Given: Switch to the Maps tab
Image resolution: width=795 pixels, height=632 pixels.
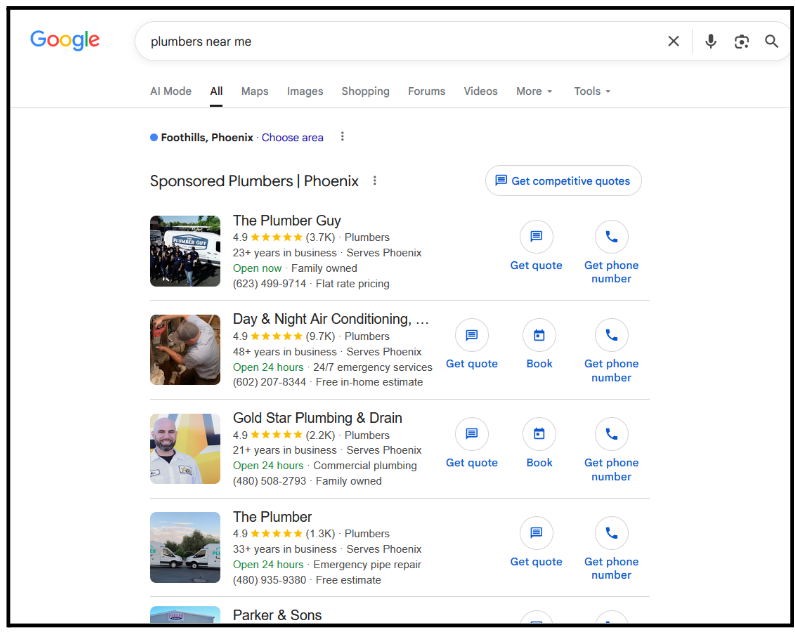Looking at the screenshot, I should pyautogui.click(x=255, y=91).
